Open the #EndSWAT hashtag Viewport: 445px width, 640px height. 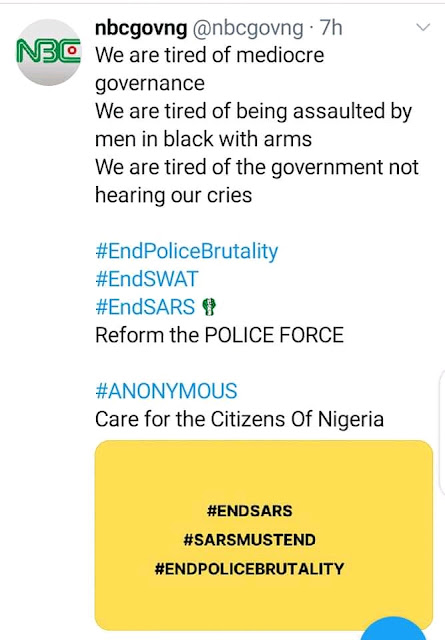pos(147,279)
